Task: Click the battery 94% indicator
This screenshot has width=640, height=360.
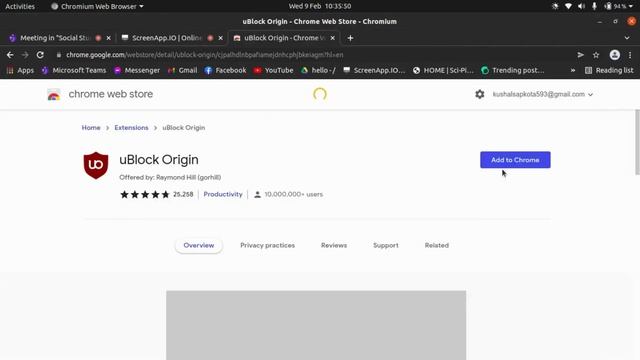Action: (x=615, y=6)
